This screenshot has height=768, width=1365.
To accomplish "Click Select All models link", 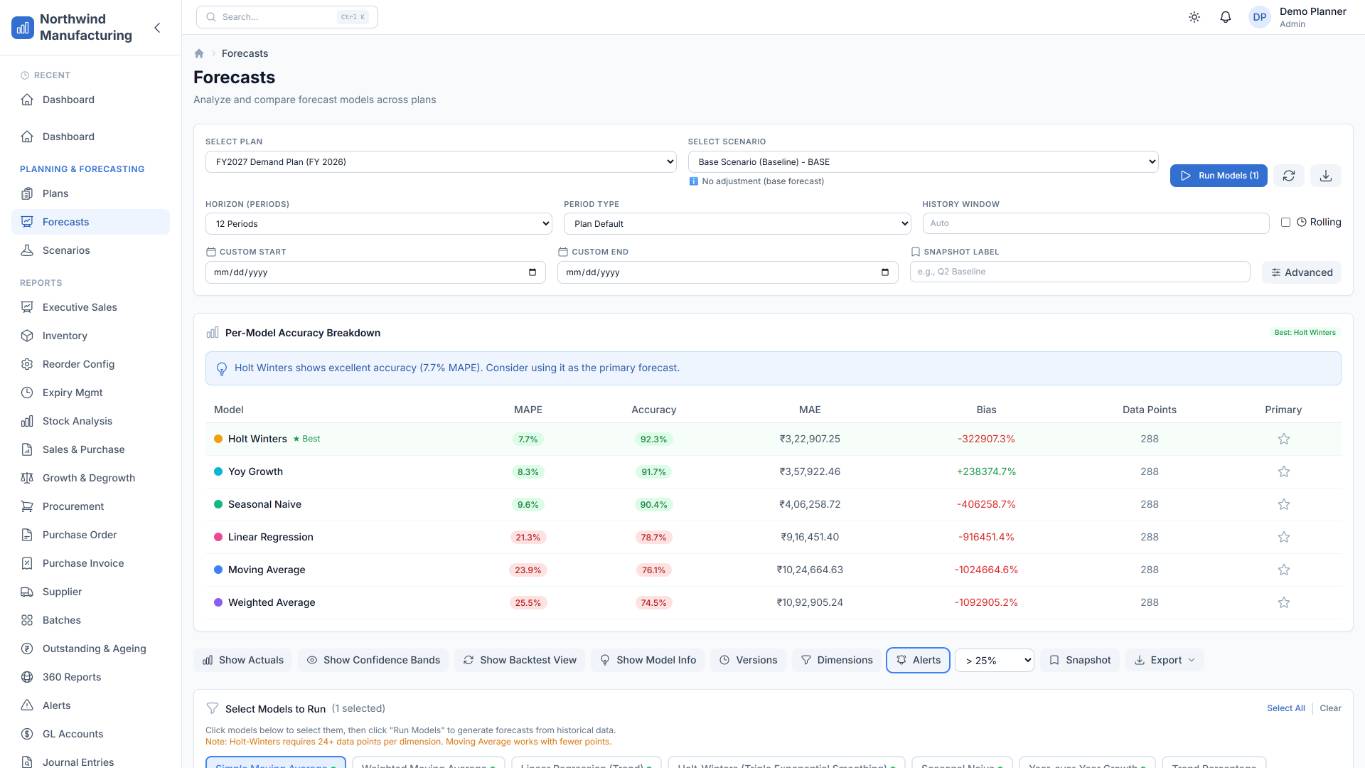I will (1286, 708).
